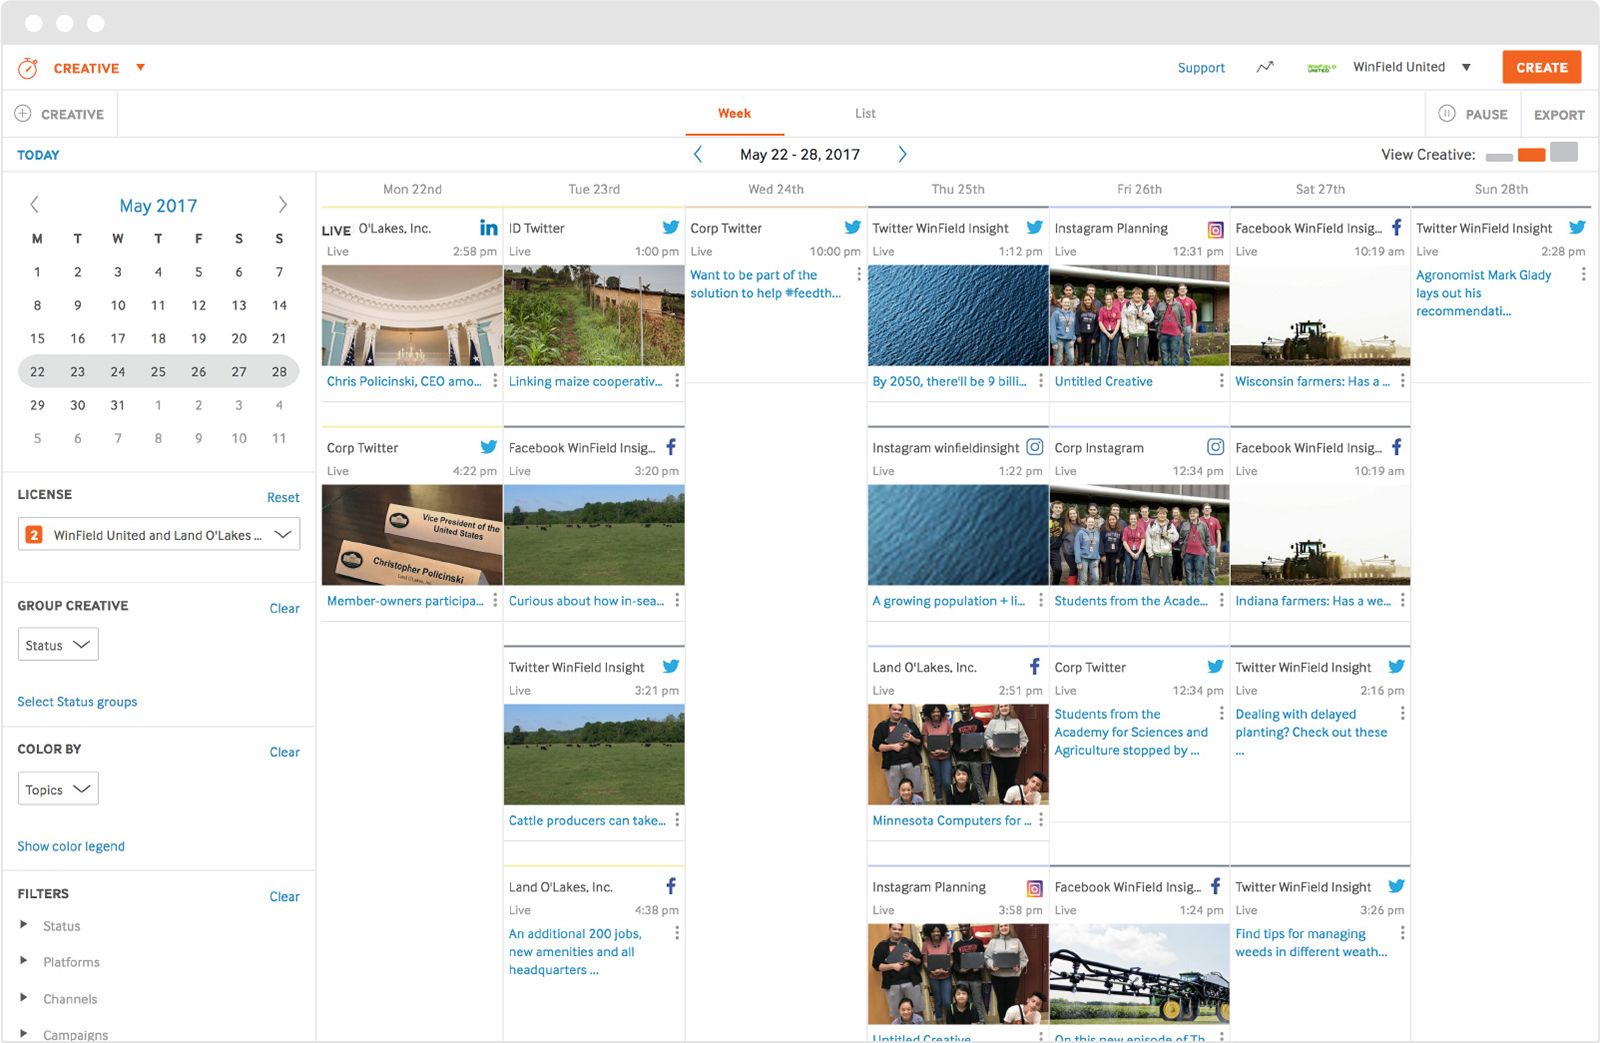The width and height of the screenshot is (1600, 1043).
Task: Clear all Filters
Action: (x=284, y=896)
